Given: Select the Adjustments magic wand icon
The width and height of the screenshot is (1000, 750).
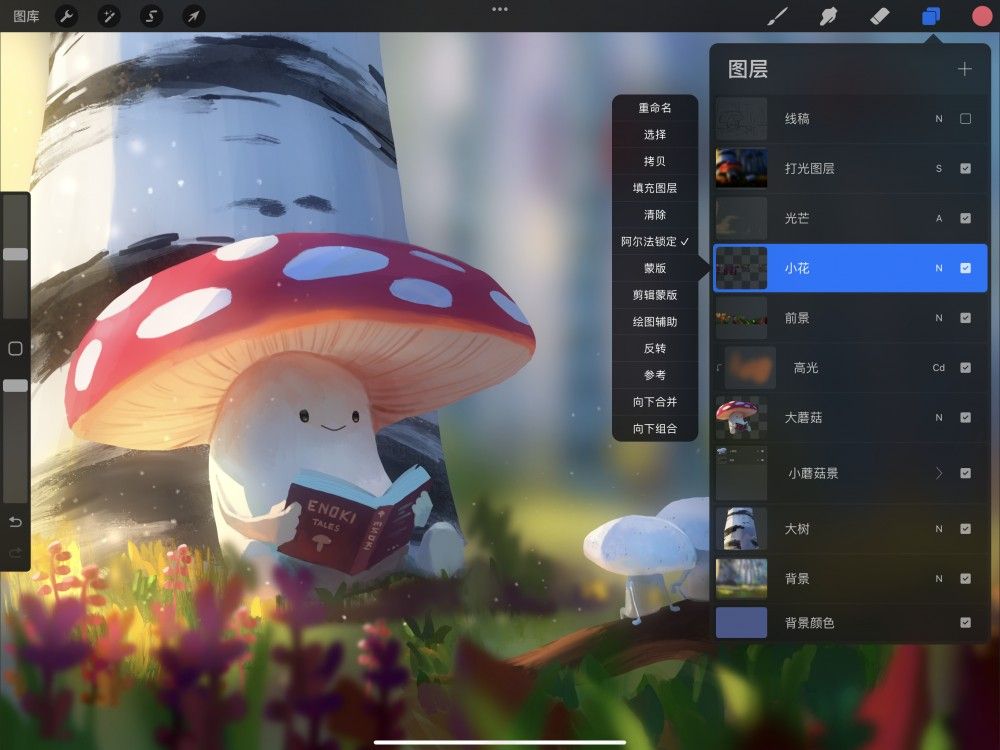Looking at the screenshot, I should [x=109, y=15].
